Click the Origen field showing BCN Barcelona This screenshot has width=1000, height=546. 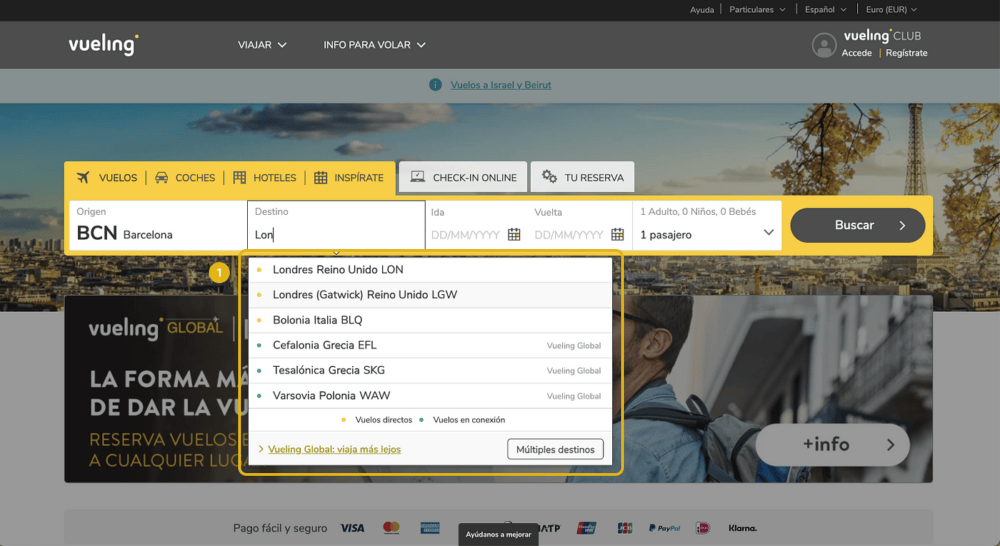[x=158, y=225]
